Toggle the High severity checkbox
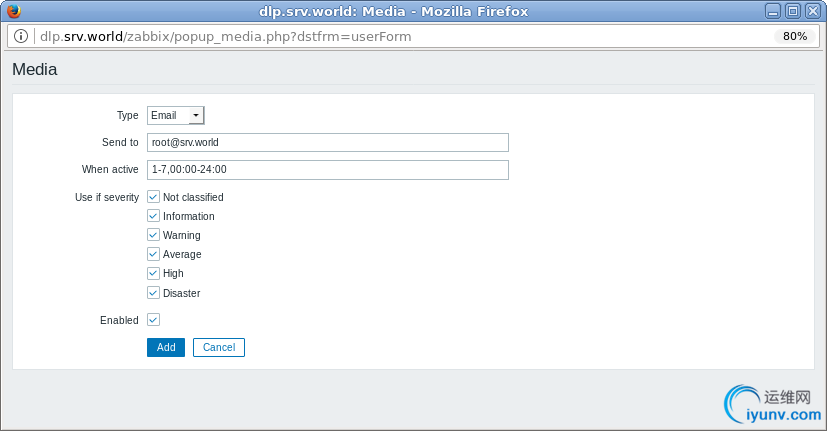Screen dimensions: 827x431 [x=154, y=273]
